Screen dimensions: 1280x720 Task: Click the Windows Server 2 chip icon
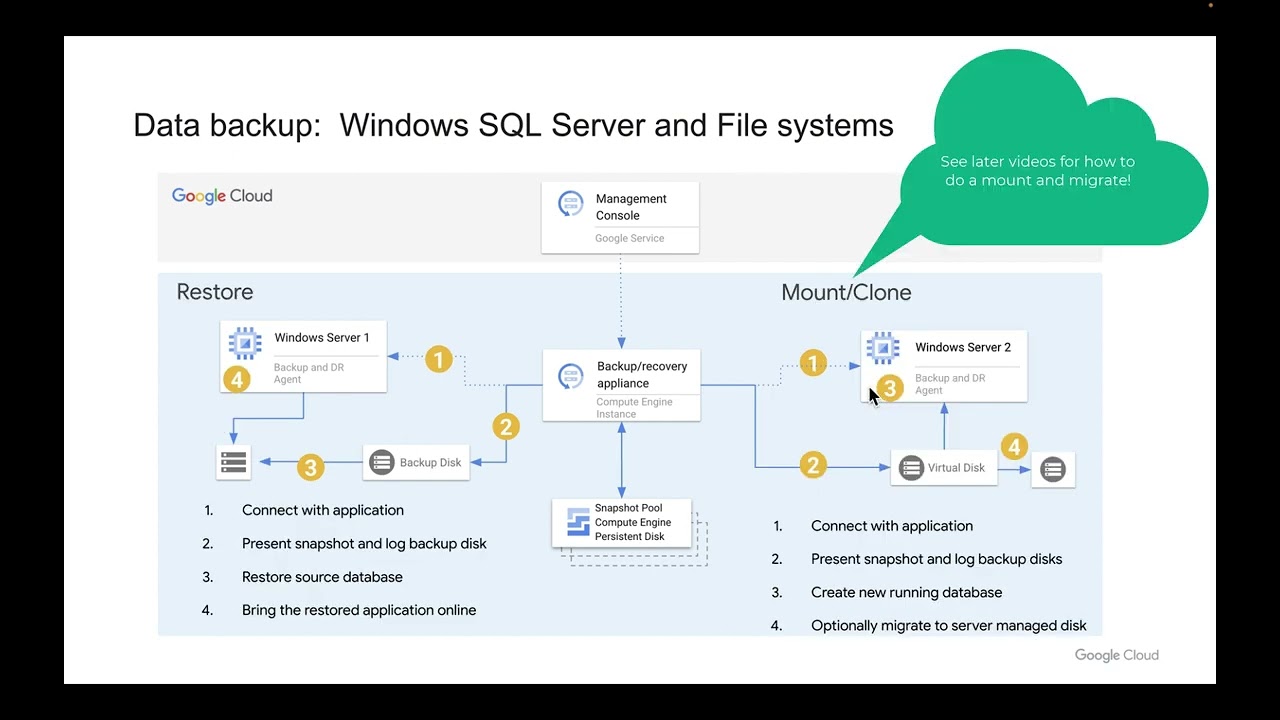tap(883, 348)
